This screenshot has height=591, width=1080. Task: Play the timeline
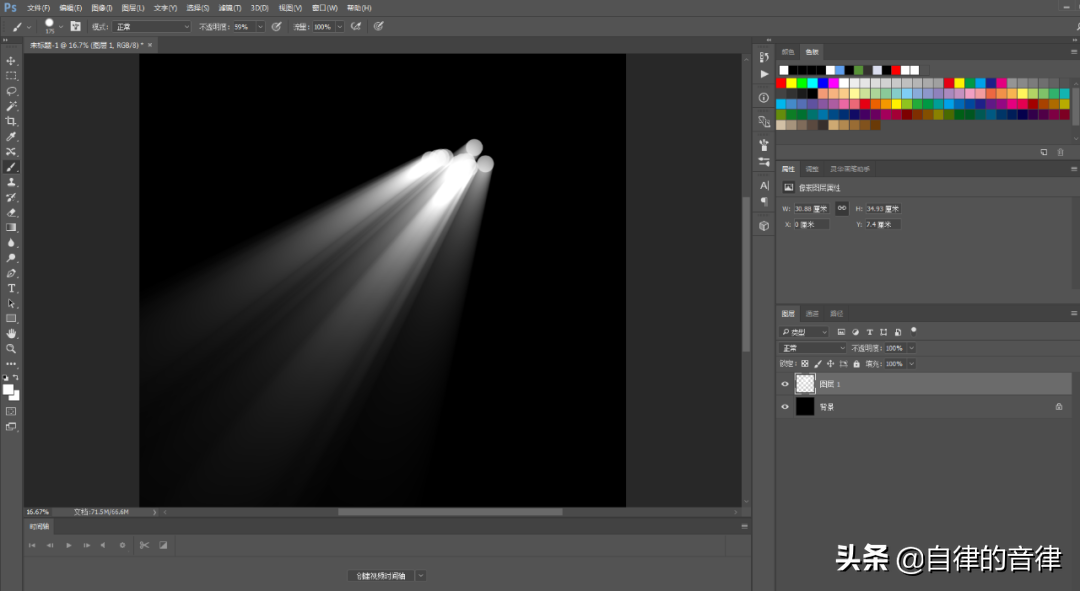click(68, 545)
